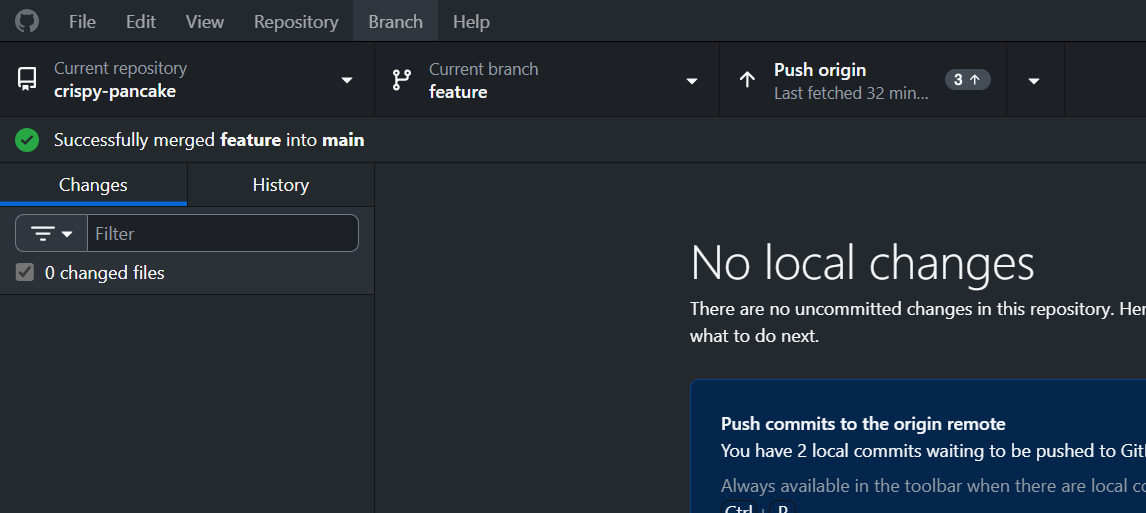Click the Push origin button label
Image resolution: width=1146 pixels, height=513 pixels.
[x=820, y=69]
